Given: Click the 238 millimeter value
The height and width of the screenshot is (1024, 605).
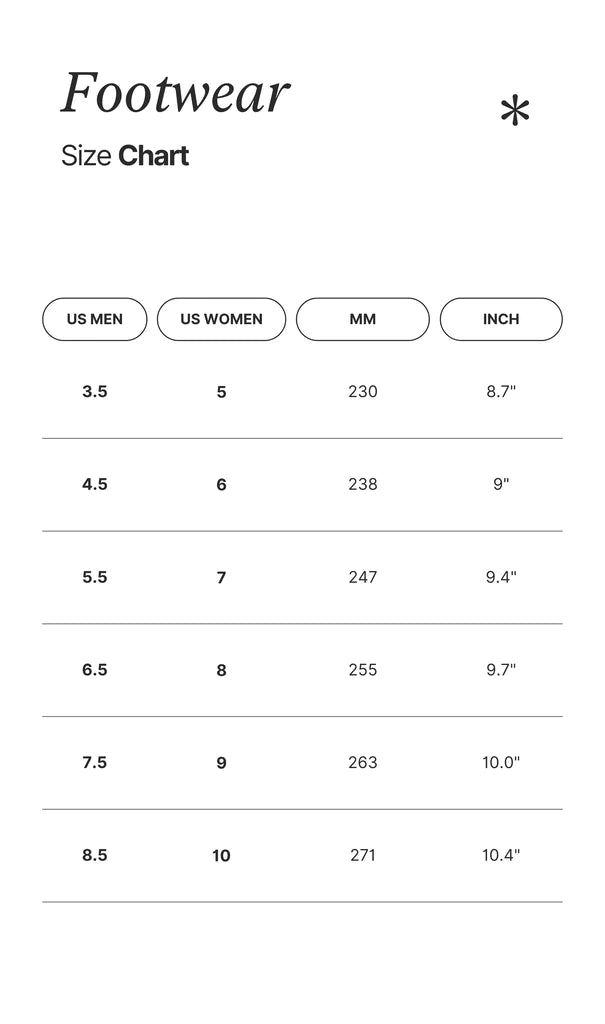Looking at the screenshot, I should 362,484.
